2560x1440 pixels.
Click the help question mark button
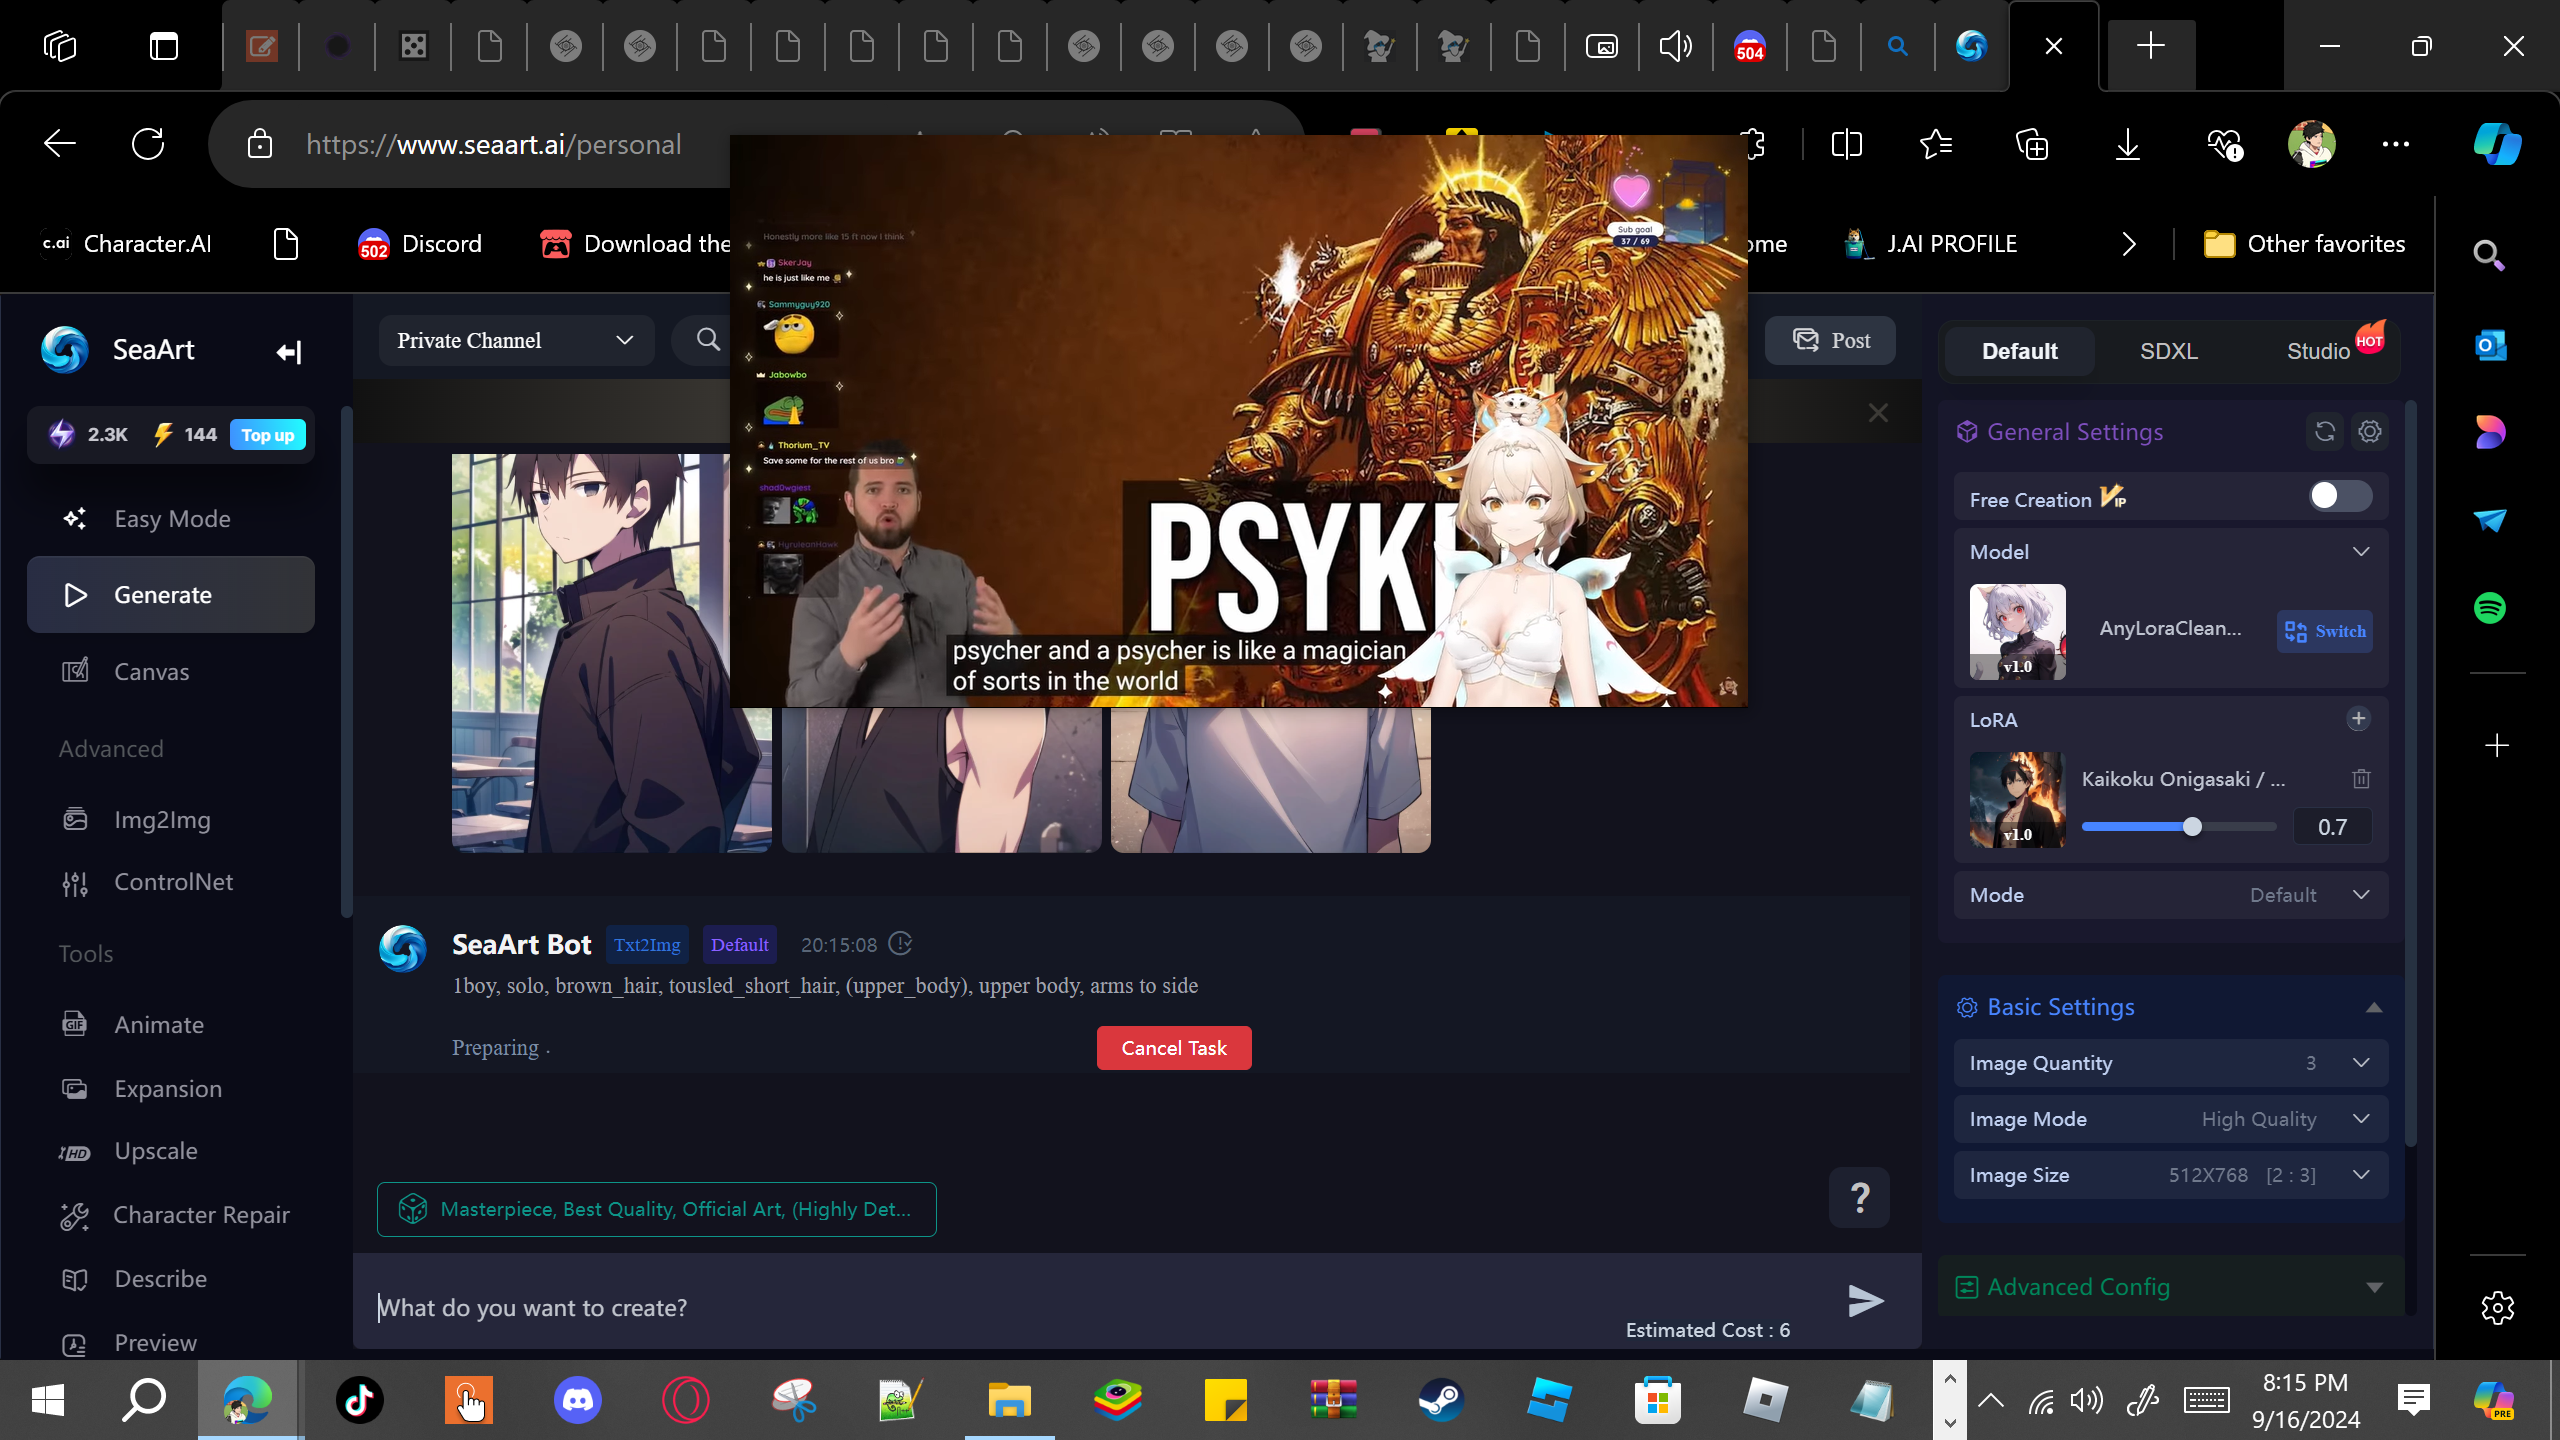click(1859, 1197)
